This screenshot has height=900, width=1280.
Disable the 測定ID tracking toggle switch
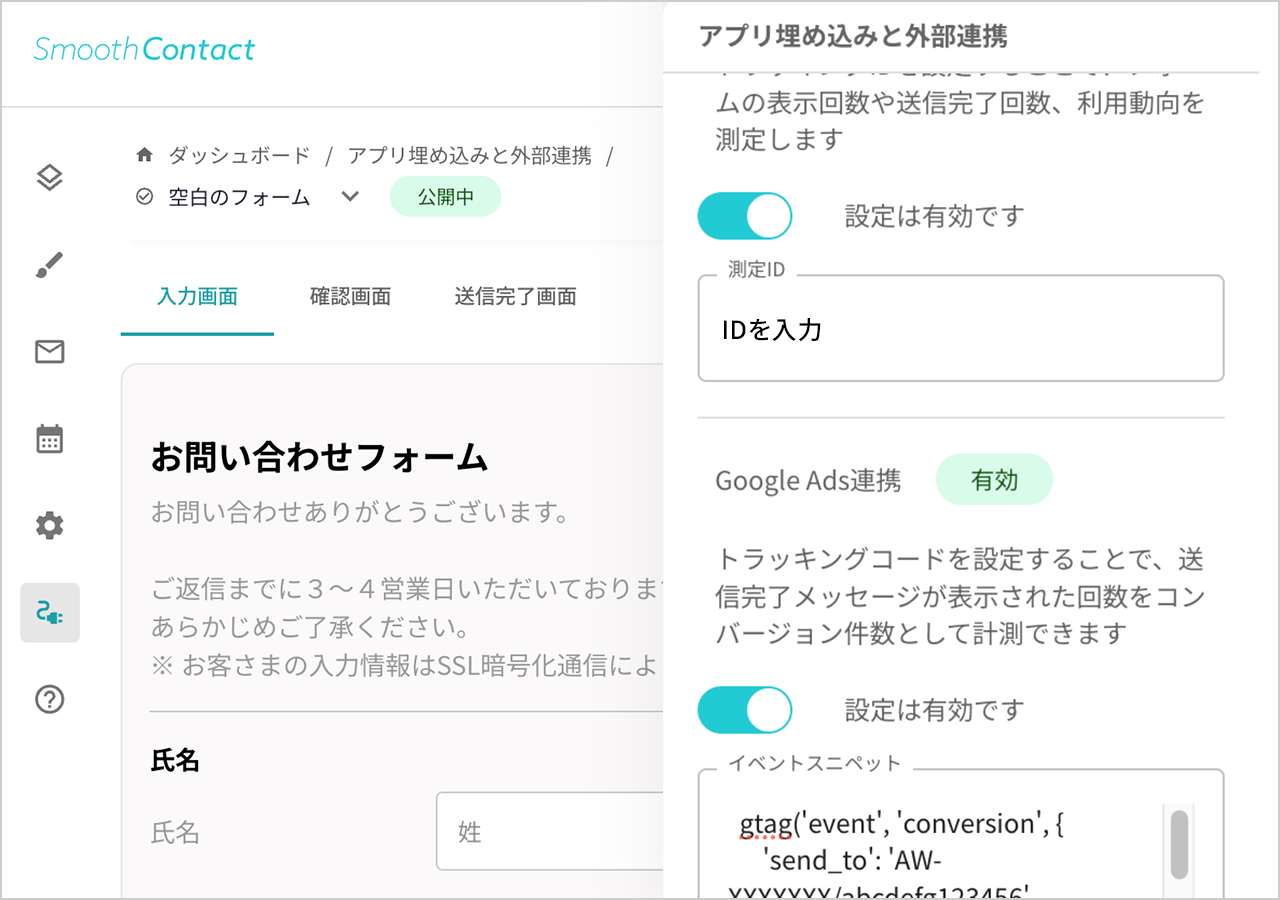[x=745, y=215]
